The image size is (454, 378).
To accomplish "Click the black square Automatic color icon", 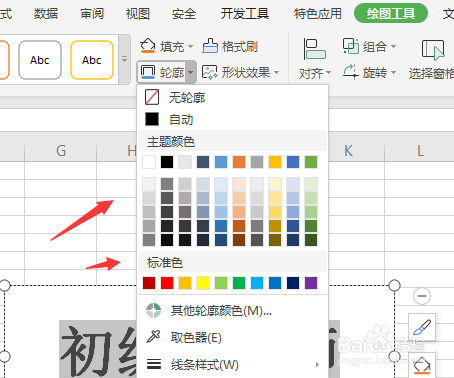I will (x=152, y=119).
